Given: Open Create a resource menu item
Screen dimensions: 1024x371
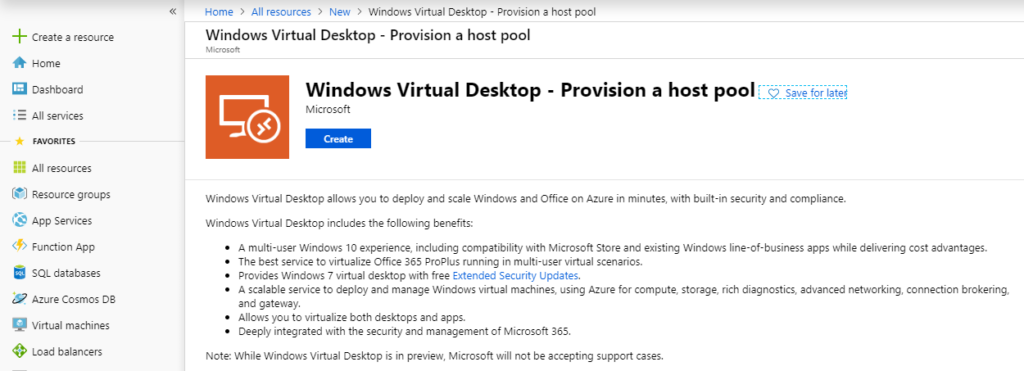Looking at the screenshot, I should 72,37.
